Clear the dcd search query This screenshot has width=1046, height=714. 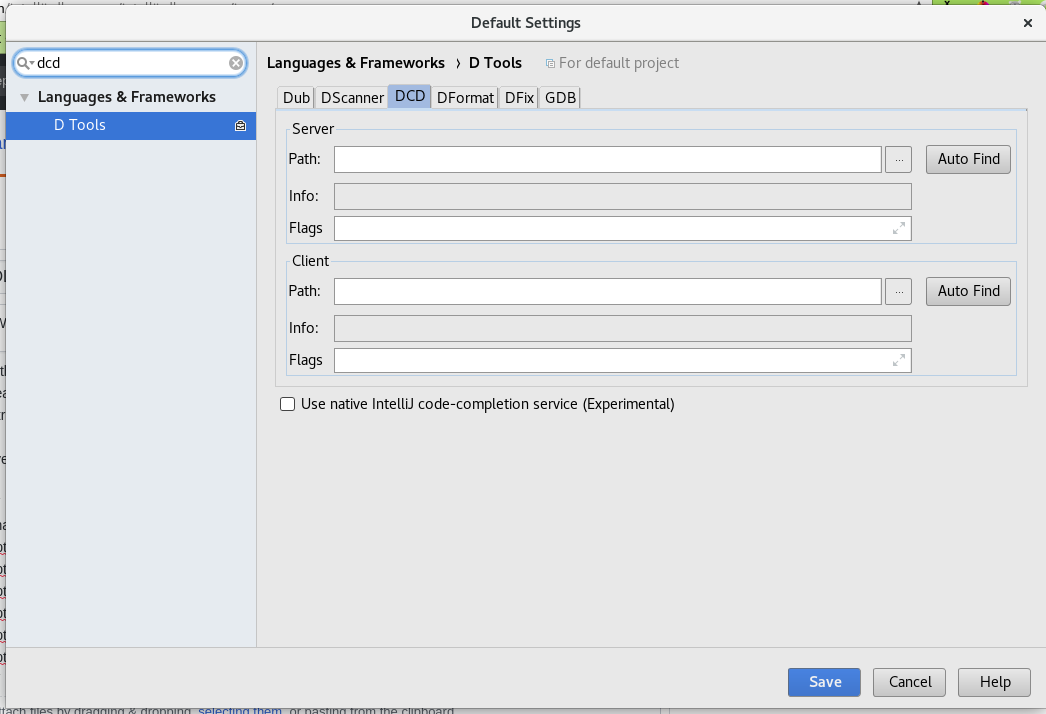[x=236, y=62]
